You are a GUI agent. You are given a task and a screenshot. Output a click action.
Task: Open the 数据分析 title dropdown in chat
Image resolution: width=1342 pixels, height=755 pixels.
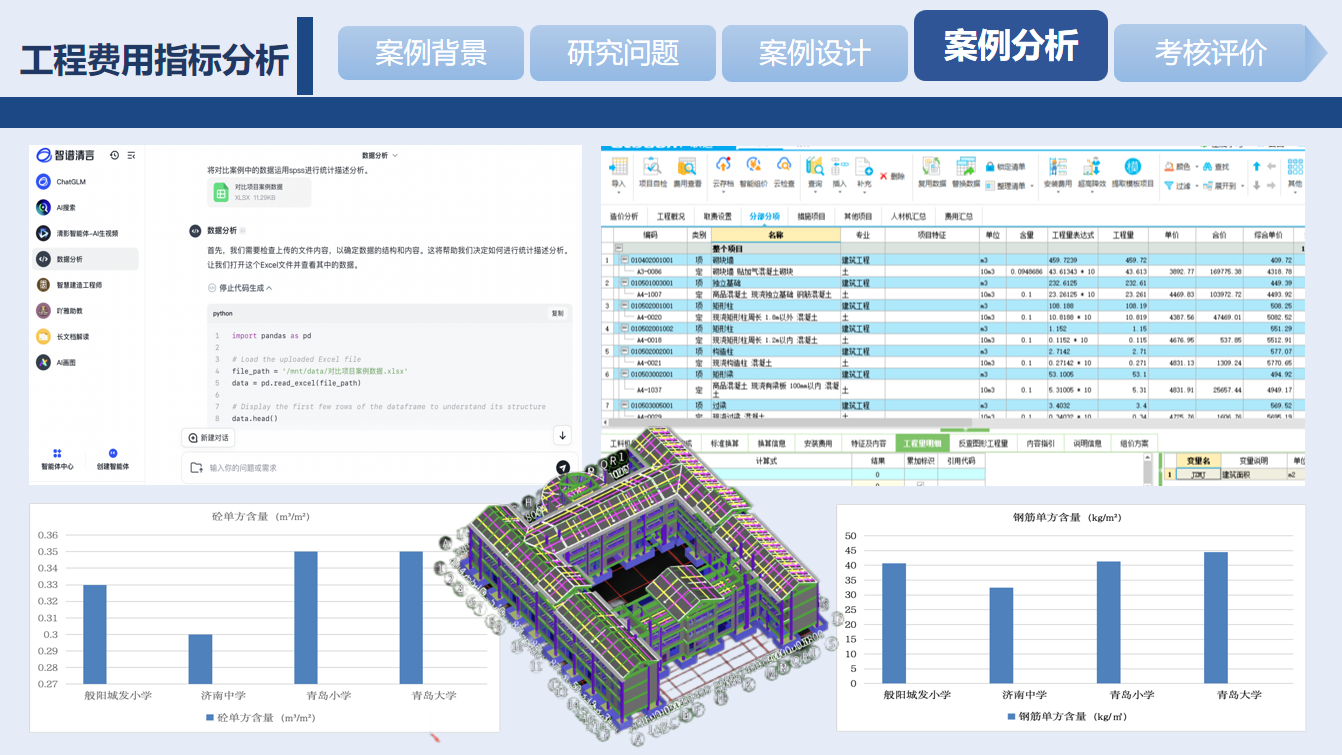point(380,155)
